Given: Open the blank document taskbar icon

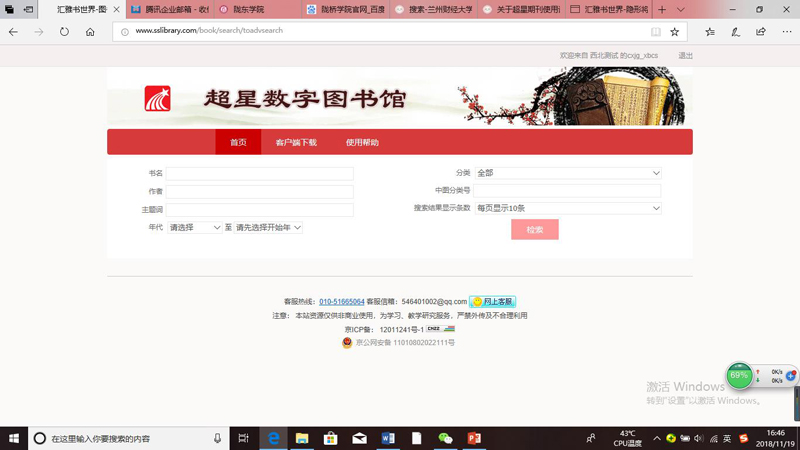Looking at the screenshot, I should pyautogui.click(x=417, y=438).
